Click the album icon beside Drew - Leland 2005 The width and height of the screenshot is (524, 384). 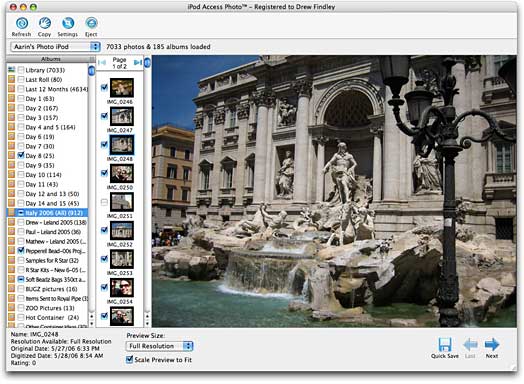point(12,222)
